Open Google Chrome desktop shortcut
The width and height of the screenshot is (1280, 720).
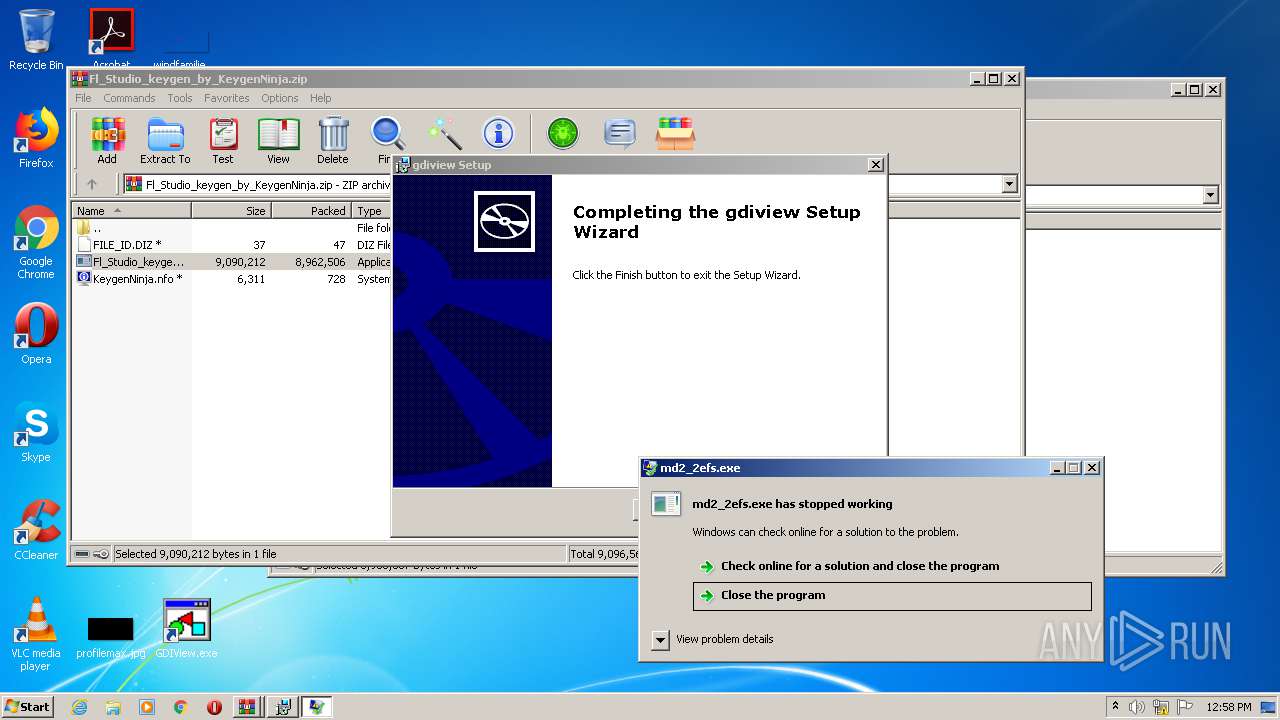pyautogui.click(x=36, y=243)
